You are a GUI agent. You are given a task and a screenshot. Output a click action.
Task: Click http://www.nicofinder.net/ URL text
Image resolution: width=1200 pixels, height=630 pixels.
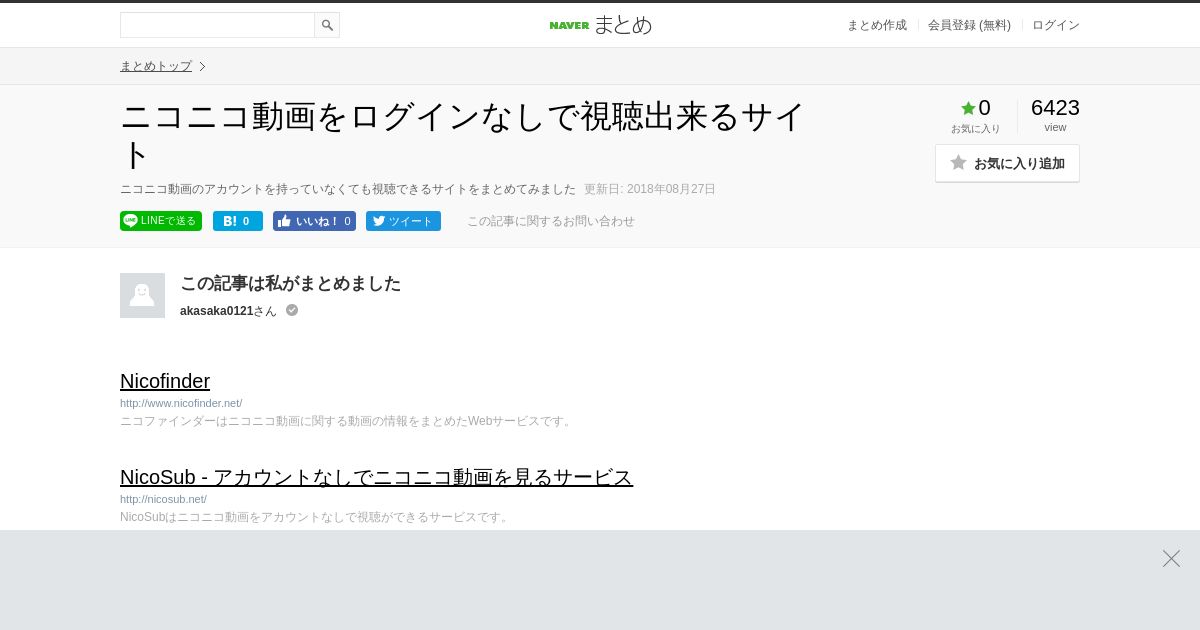[181, 403]
